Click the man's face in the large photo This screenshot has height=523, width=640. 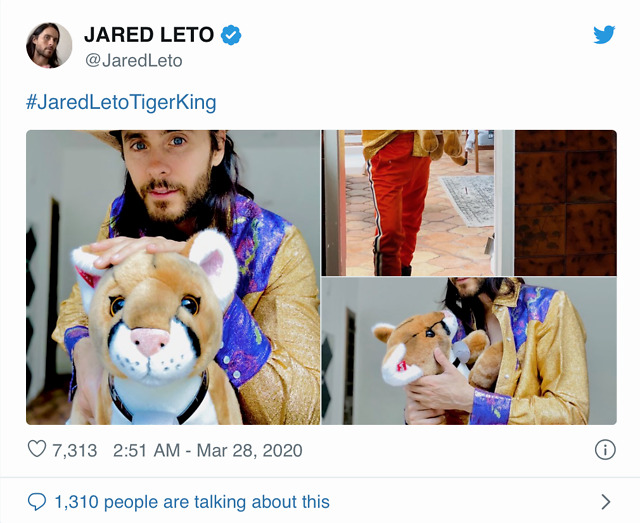click(167, 171)
